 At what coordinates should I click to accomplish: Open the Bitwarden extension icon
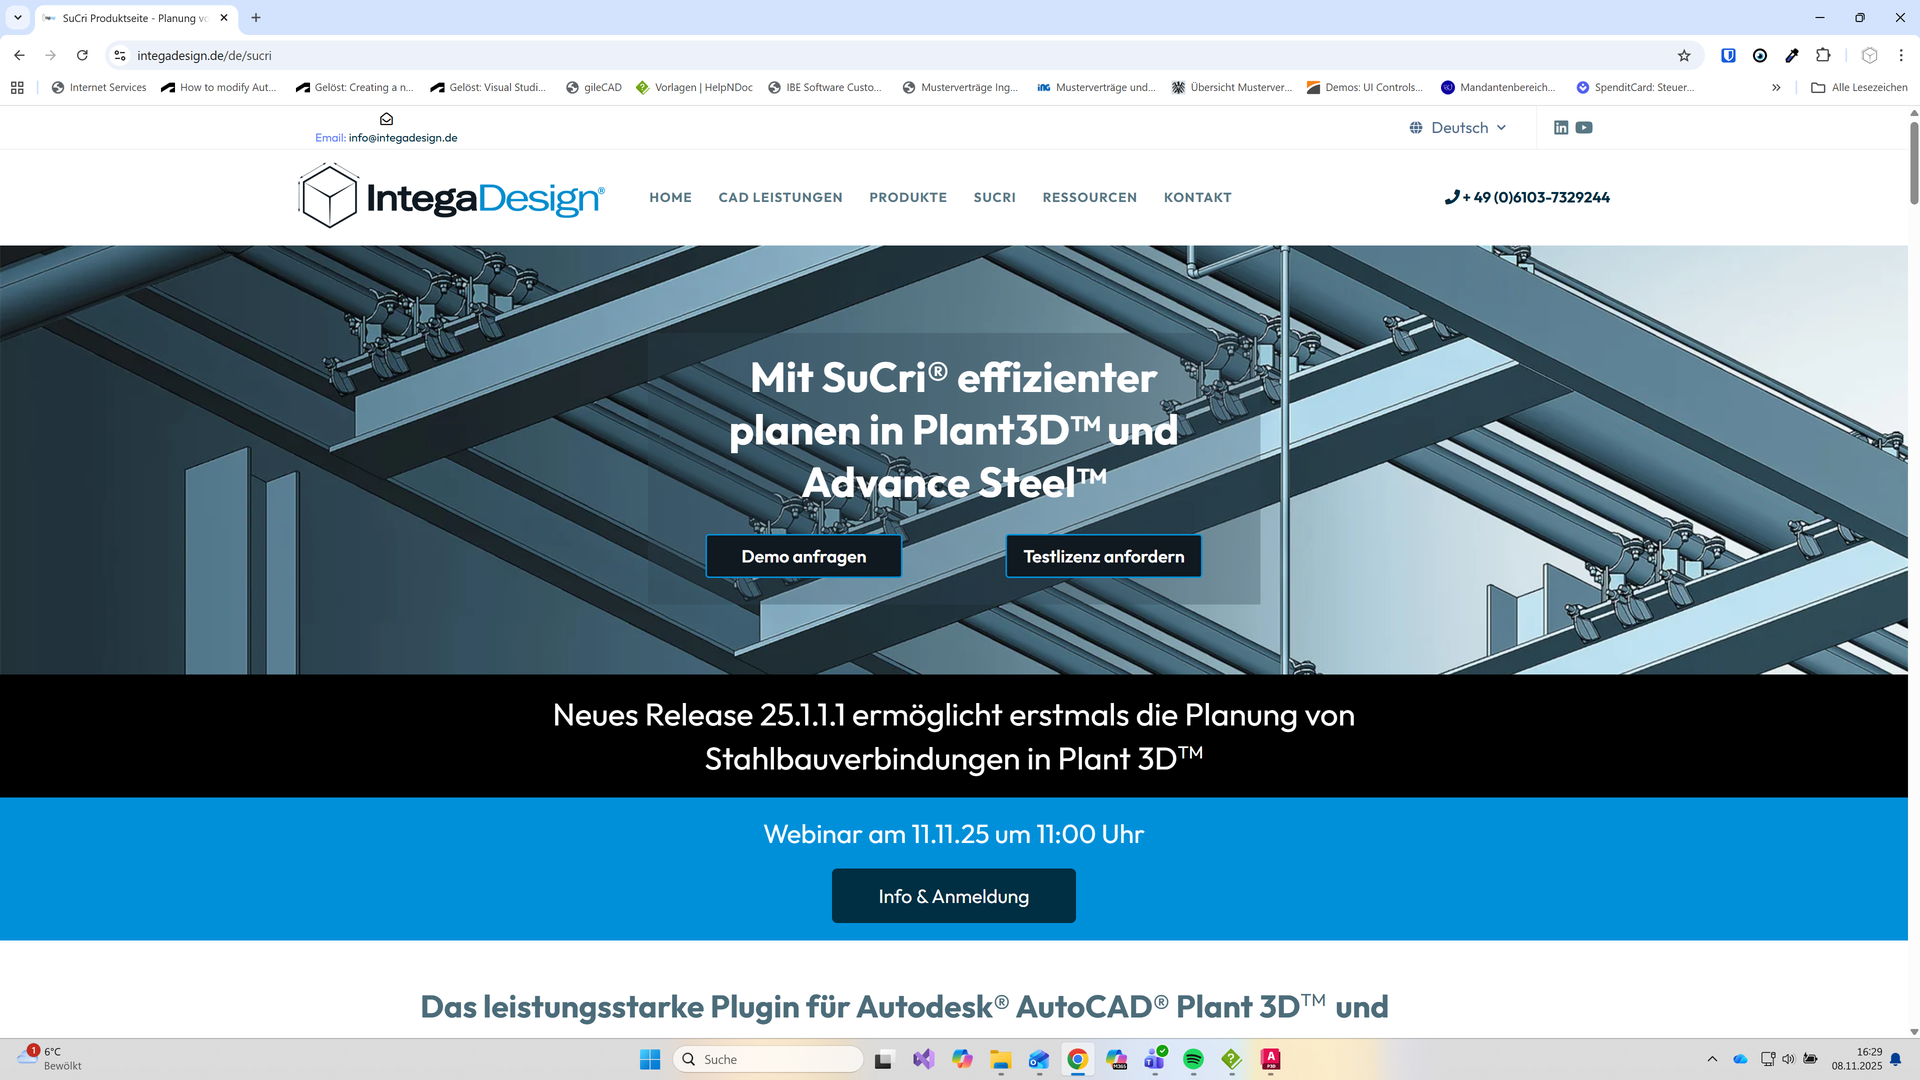coord(1728,56)
